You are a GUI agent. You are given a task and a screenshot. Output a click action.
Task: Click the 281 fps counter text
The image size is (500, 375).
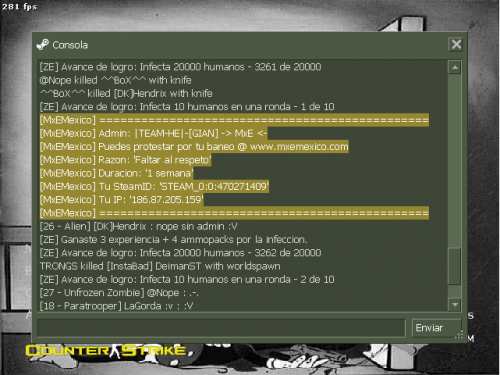coord(19,7)
